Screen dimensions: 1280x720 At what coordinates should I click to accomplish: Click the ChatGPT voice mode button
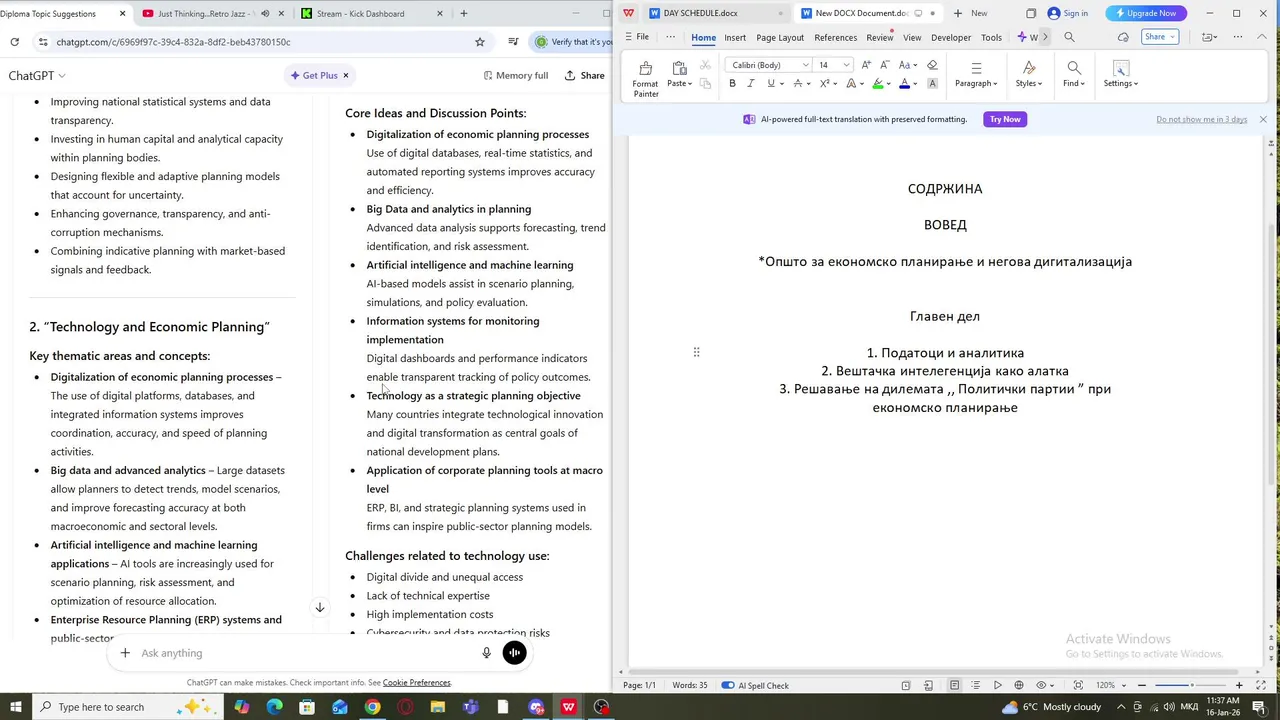click(514, 653)
